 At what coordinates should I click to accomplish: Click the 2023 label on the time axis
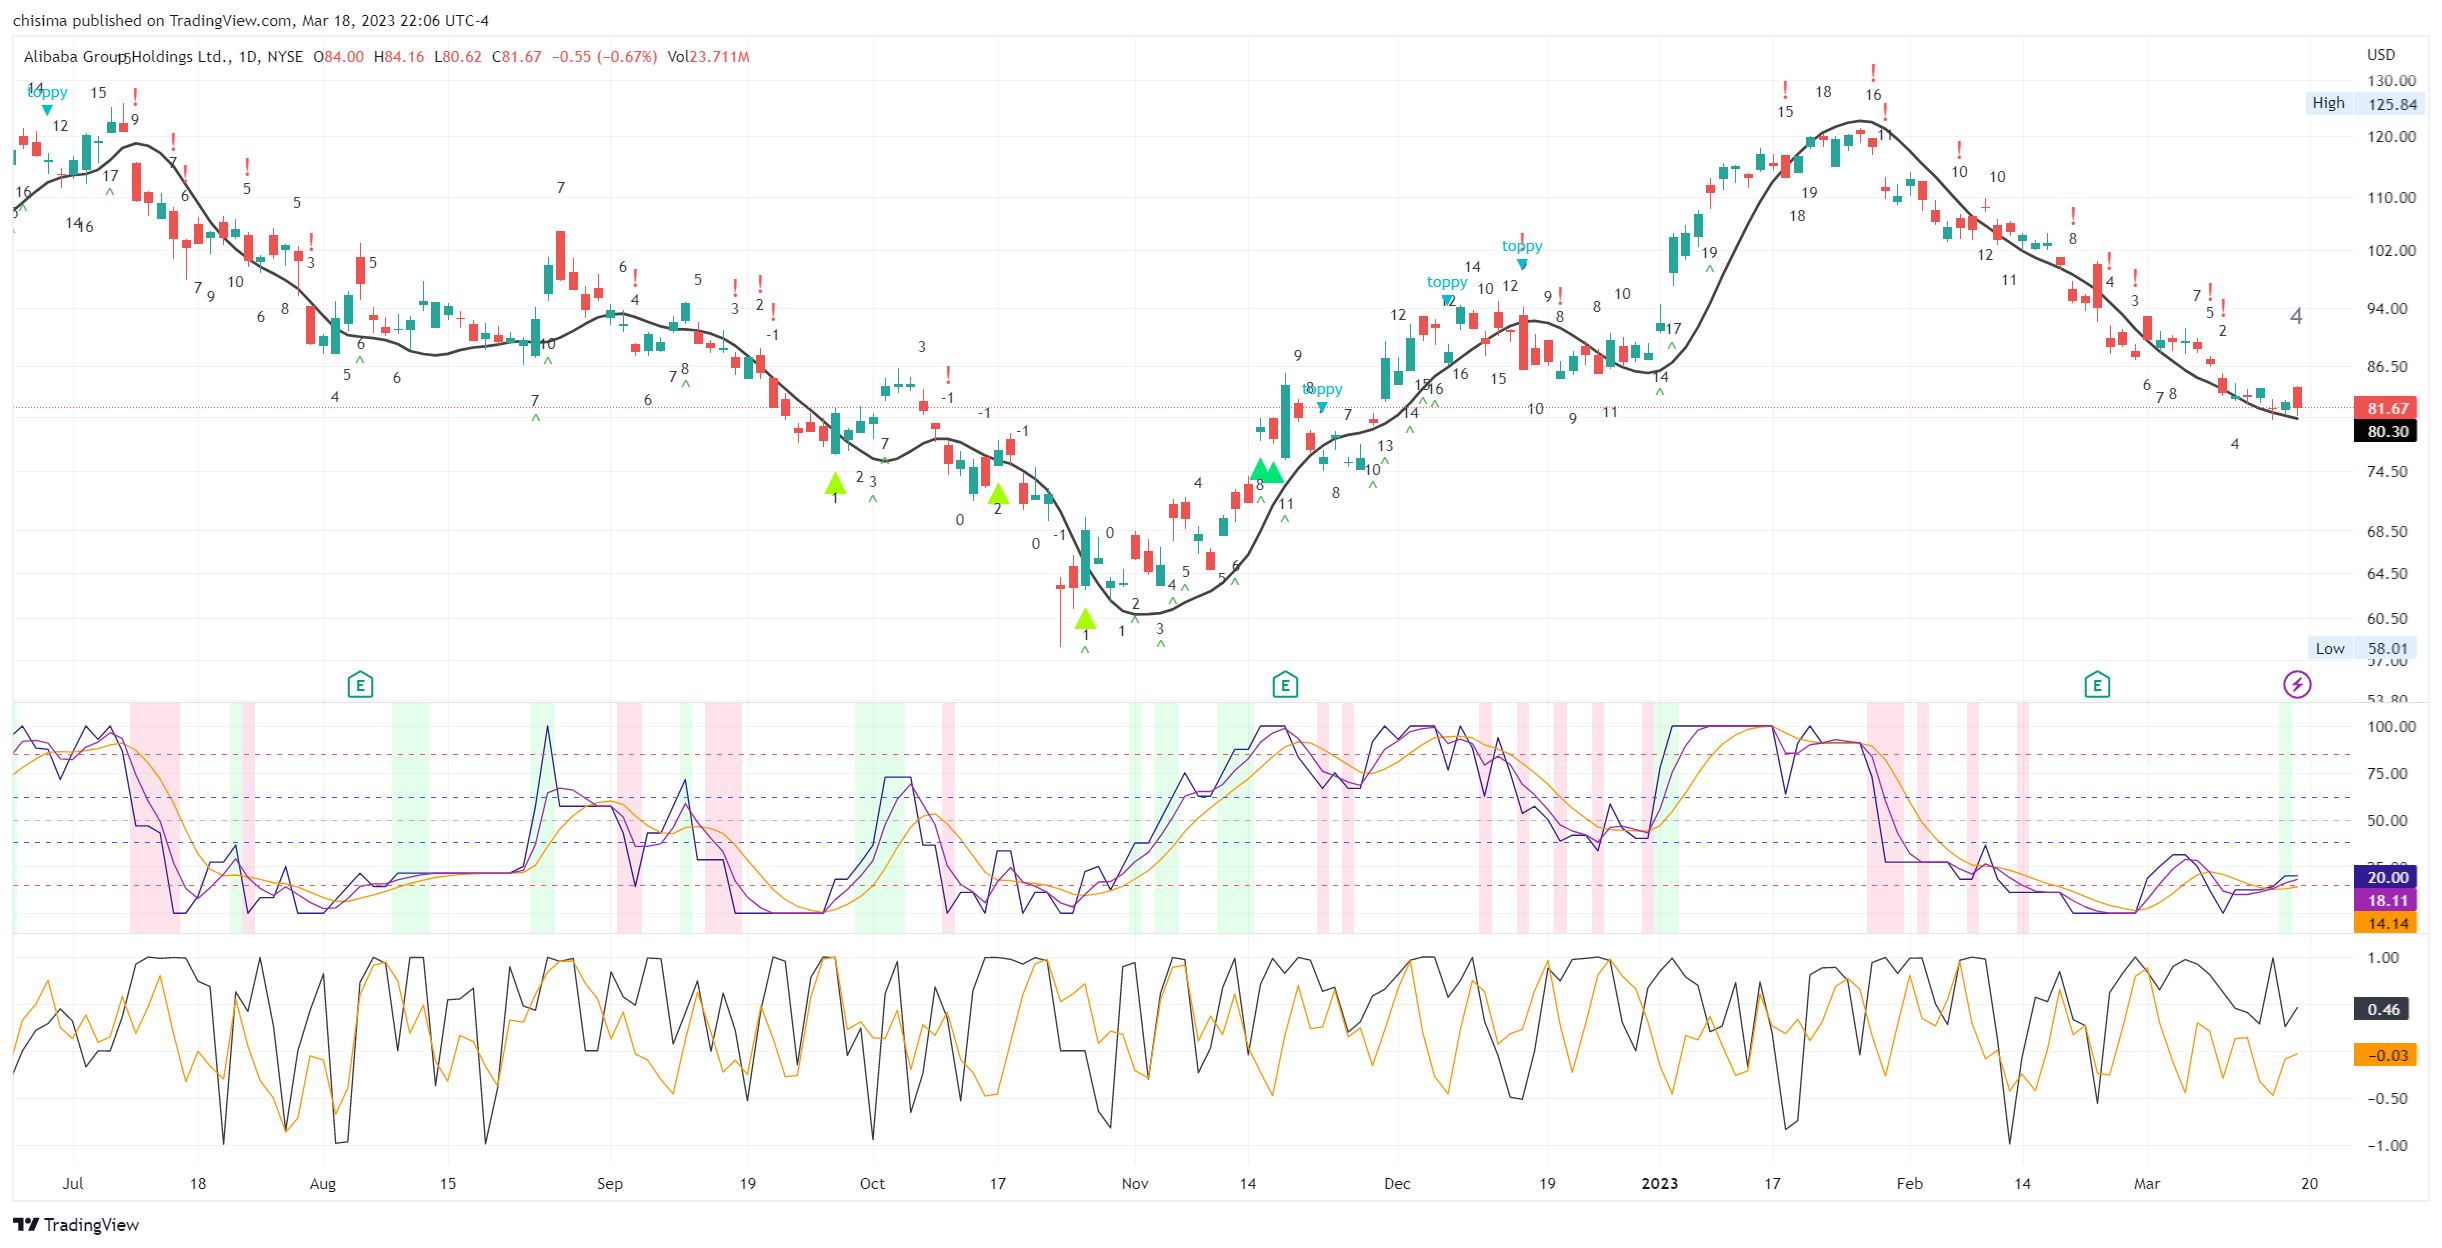pos(1659,1183)
